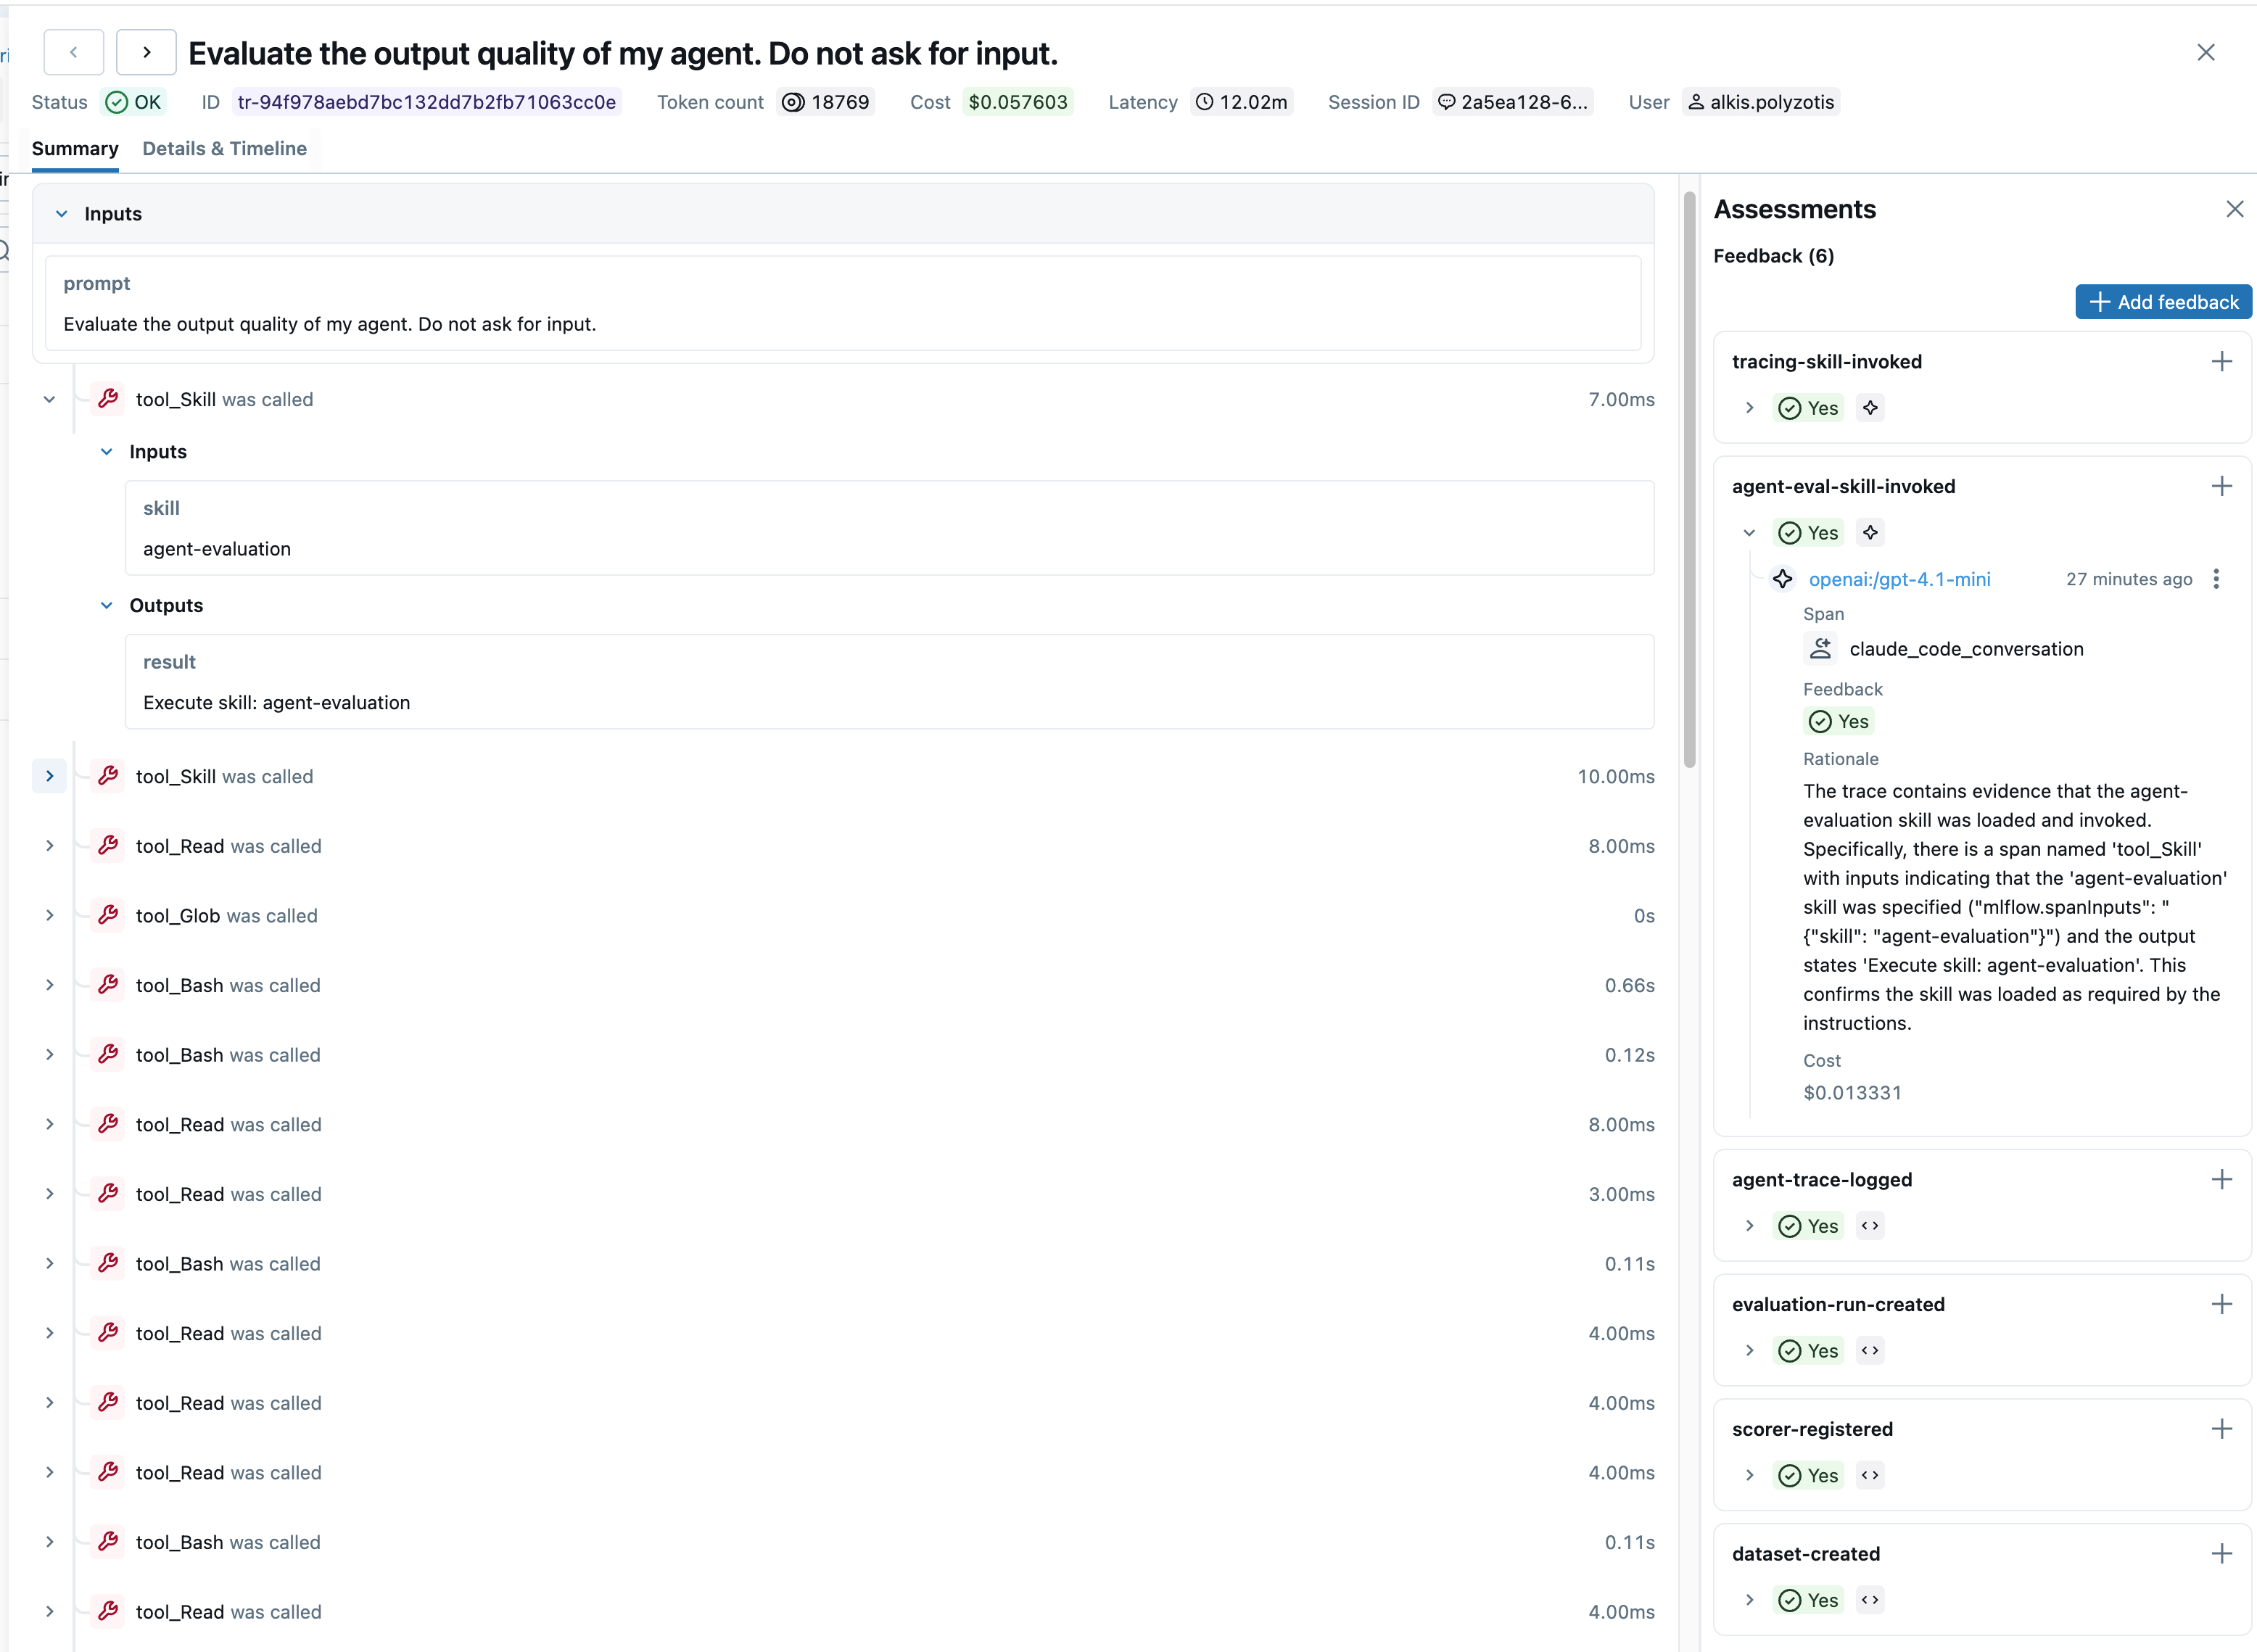Collapse the top Inputs section
The height and width of the screenshot is (1652, 2257).
tap(62, 214)
